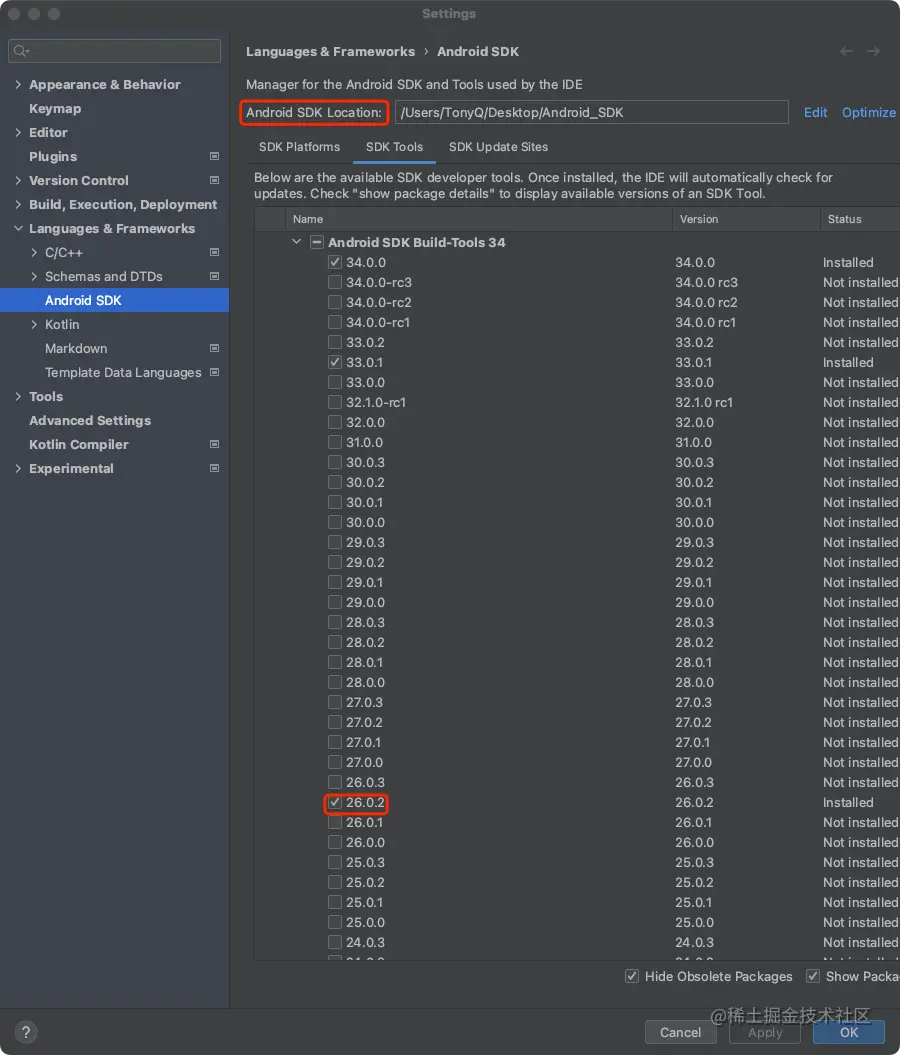
Task: Check the 27.0.3 build-tools checkbox
Action: [x=334, y=702]
